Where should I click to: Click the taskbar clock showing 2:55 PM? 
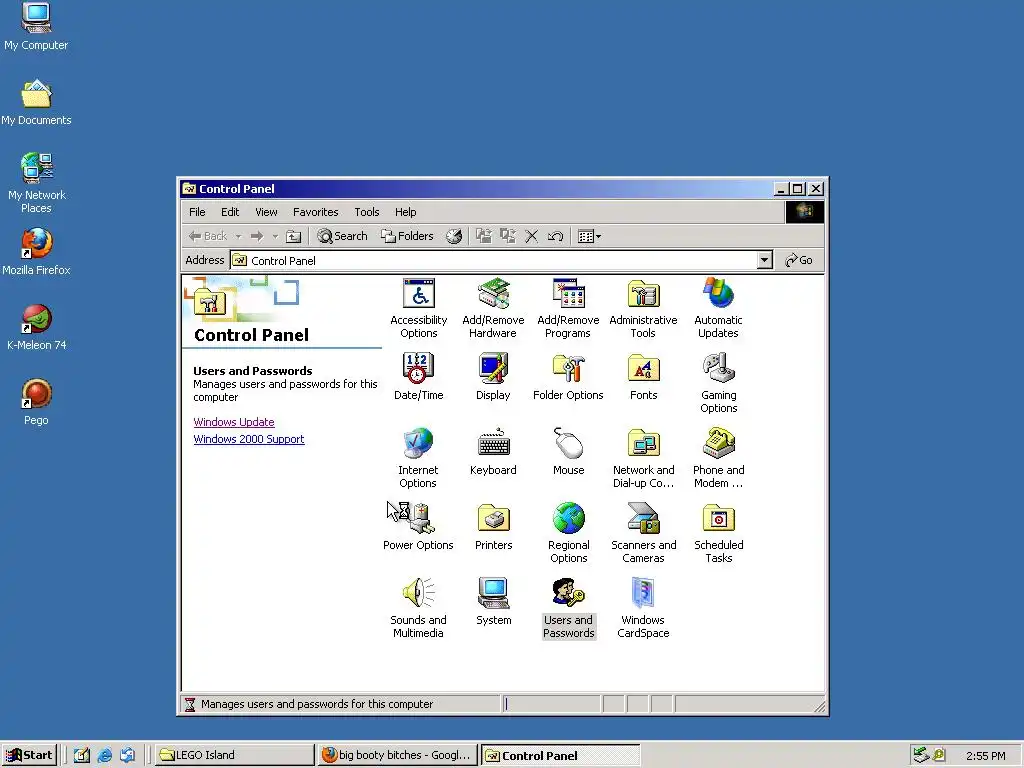tap(985, 756)
